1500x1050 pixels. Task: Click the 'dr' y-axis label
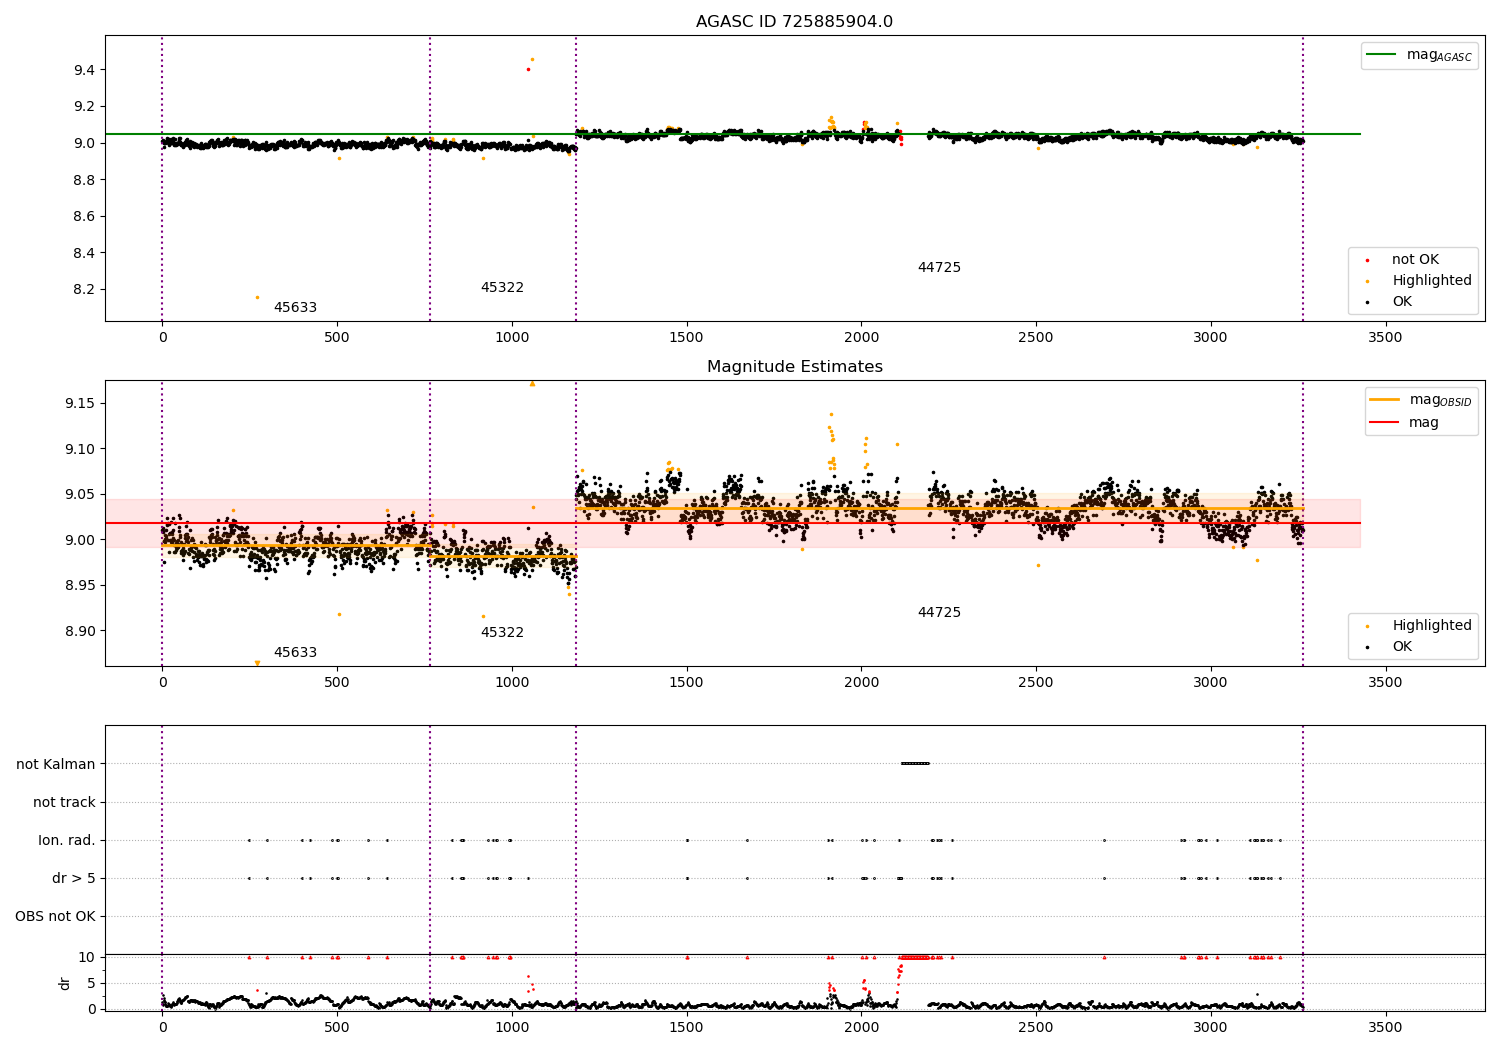click(x=65, y=983)
